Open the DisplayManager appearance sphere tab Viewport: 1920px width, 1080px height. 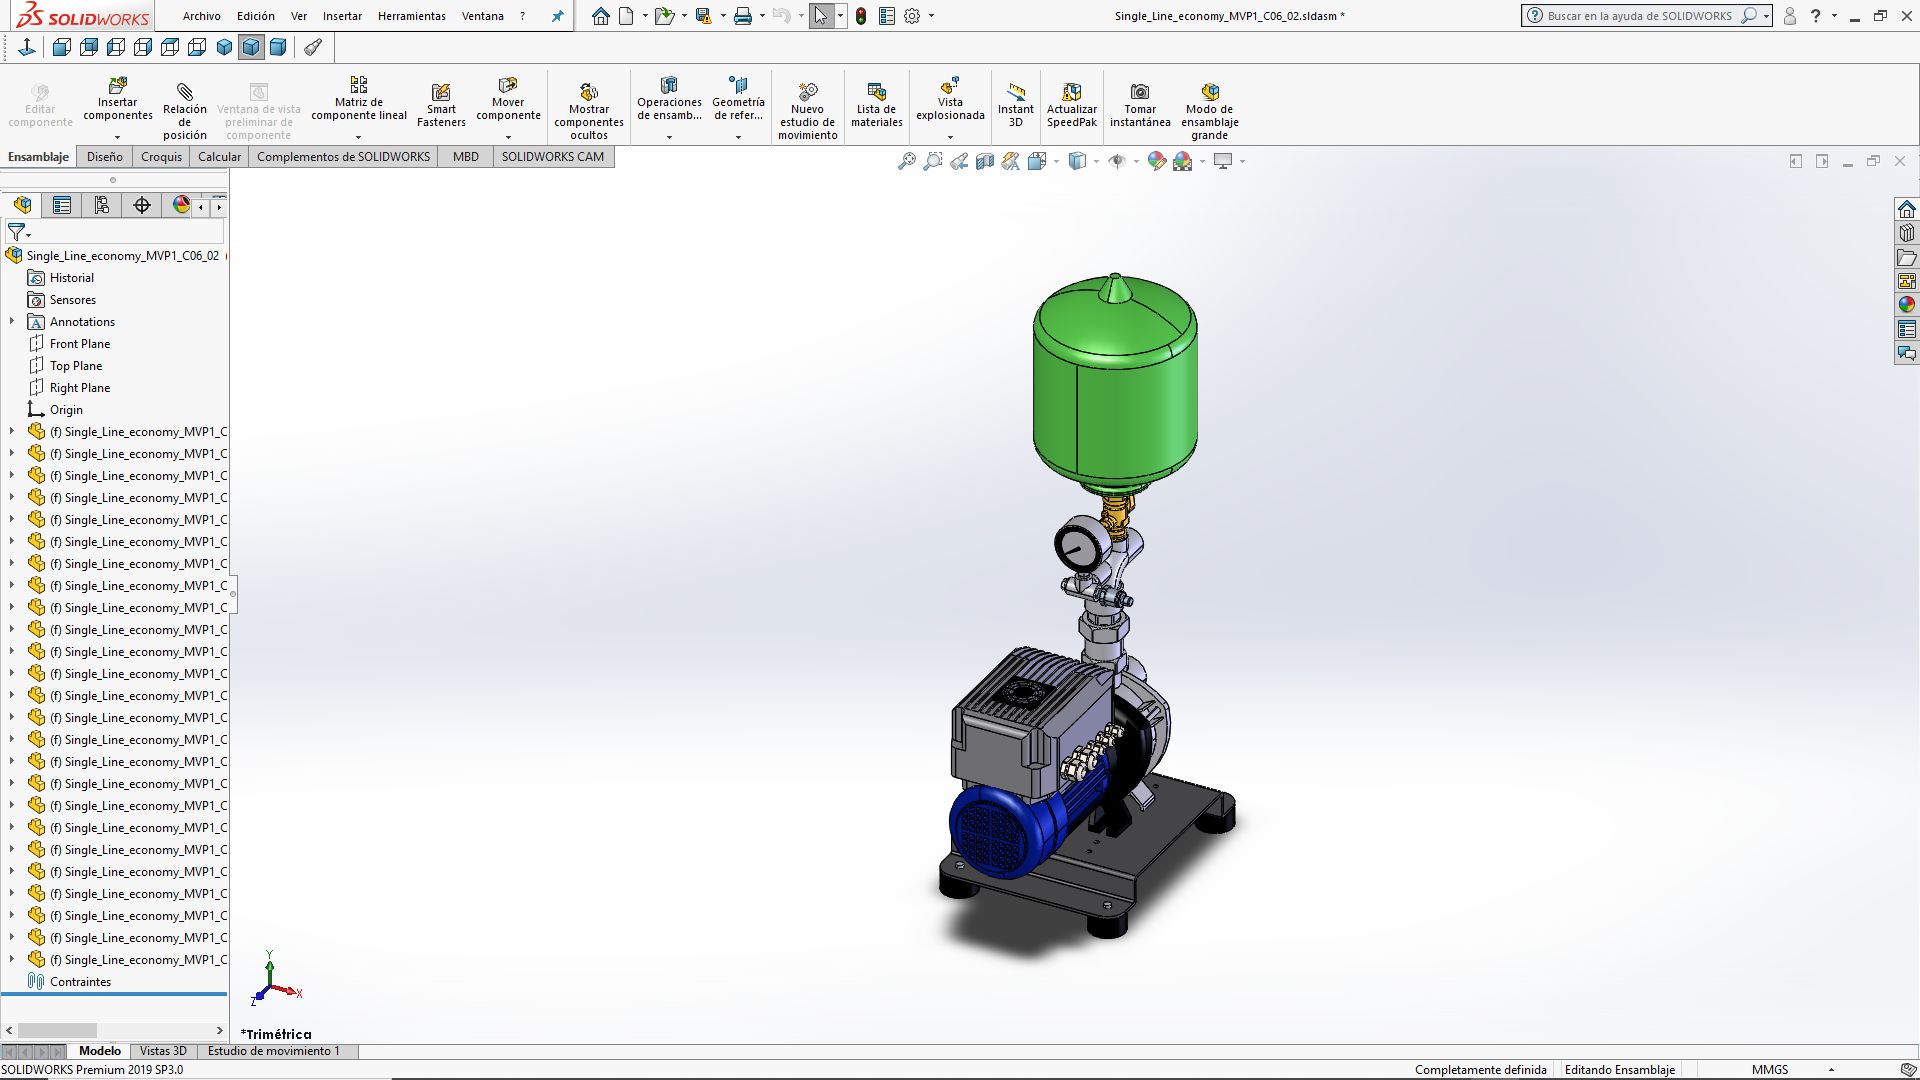tap(181, 205)
